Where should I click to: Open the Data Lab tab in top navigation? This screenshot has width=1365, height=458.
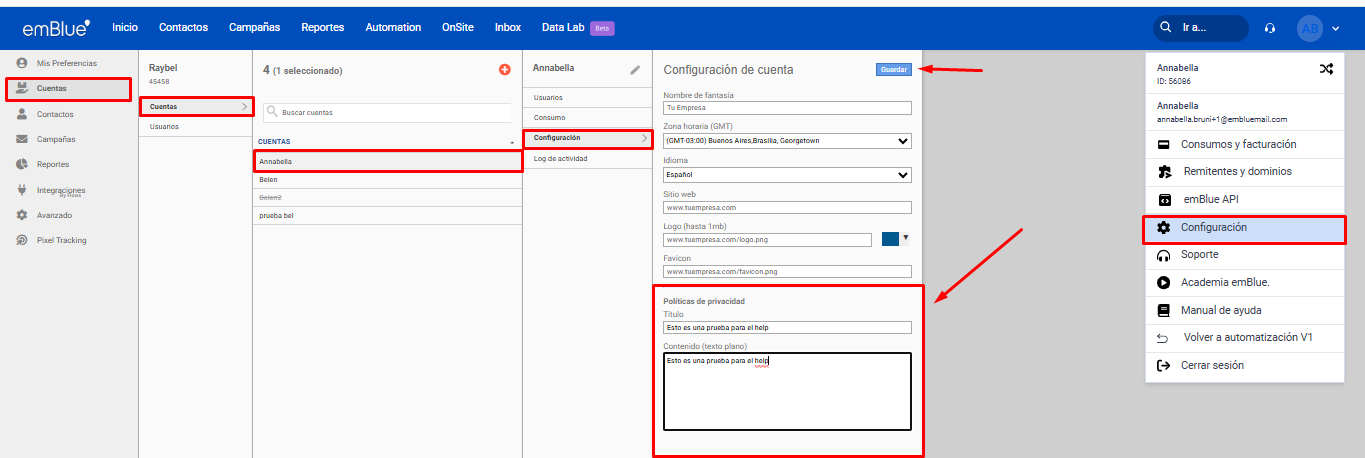[x=565, y=27]
